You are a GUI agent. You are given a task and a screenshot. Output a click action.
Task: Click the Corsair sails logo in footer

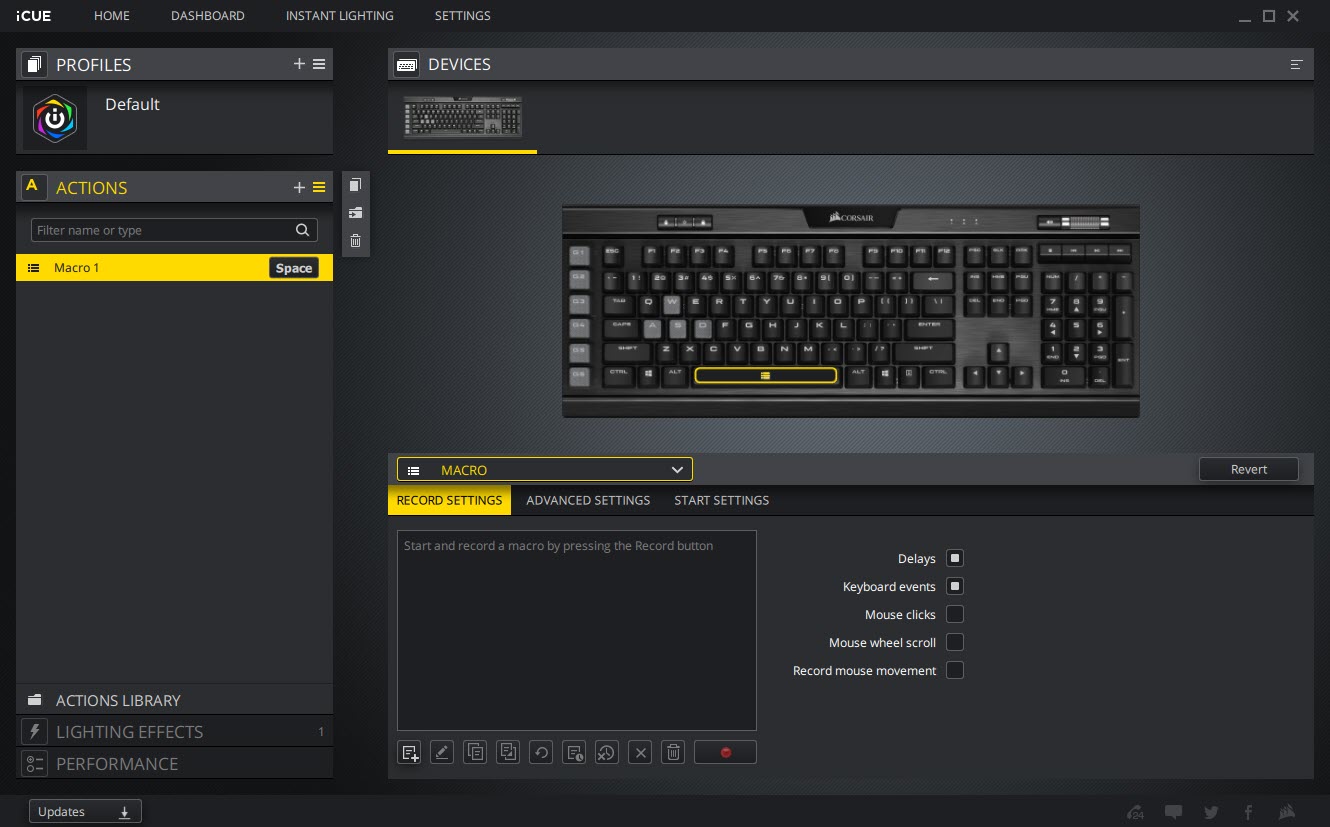tap(1288, 812)
